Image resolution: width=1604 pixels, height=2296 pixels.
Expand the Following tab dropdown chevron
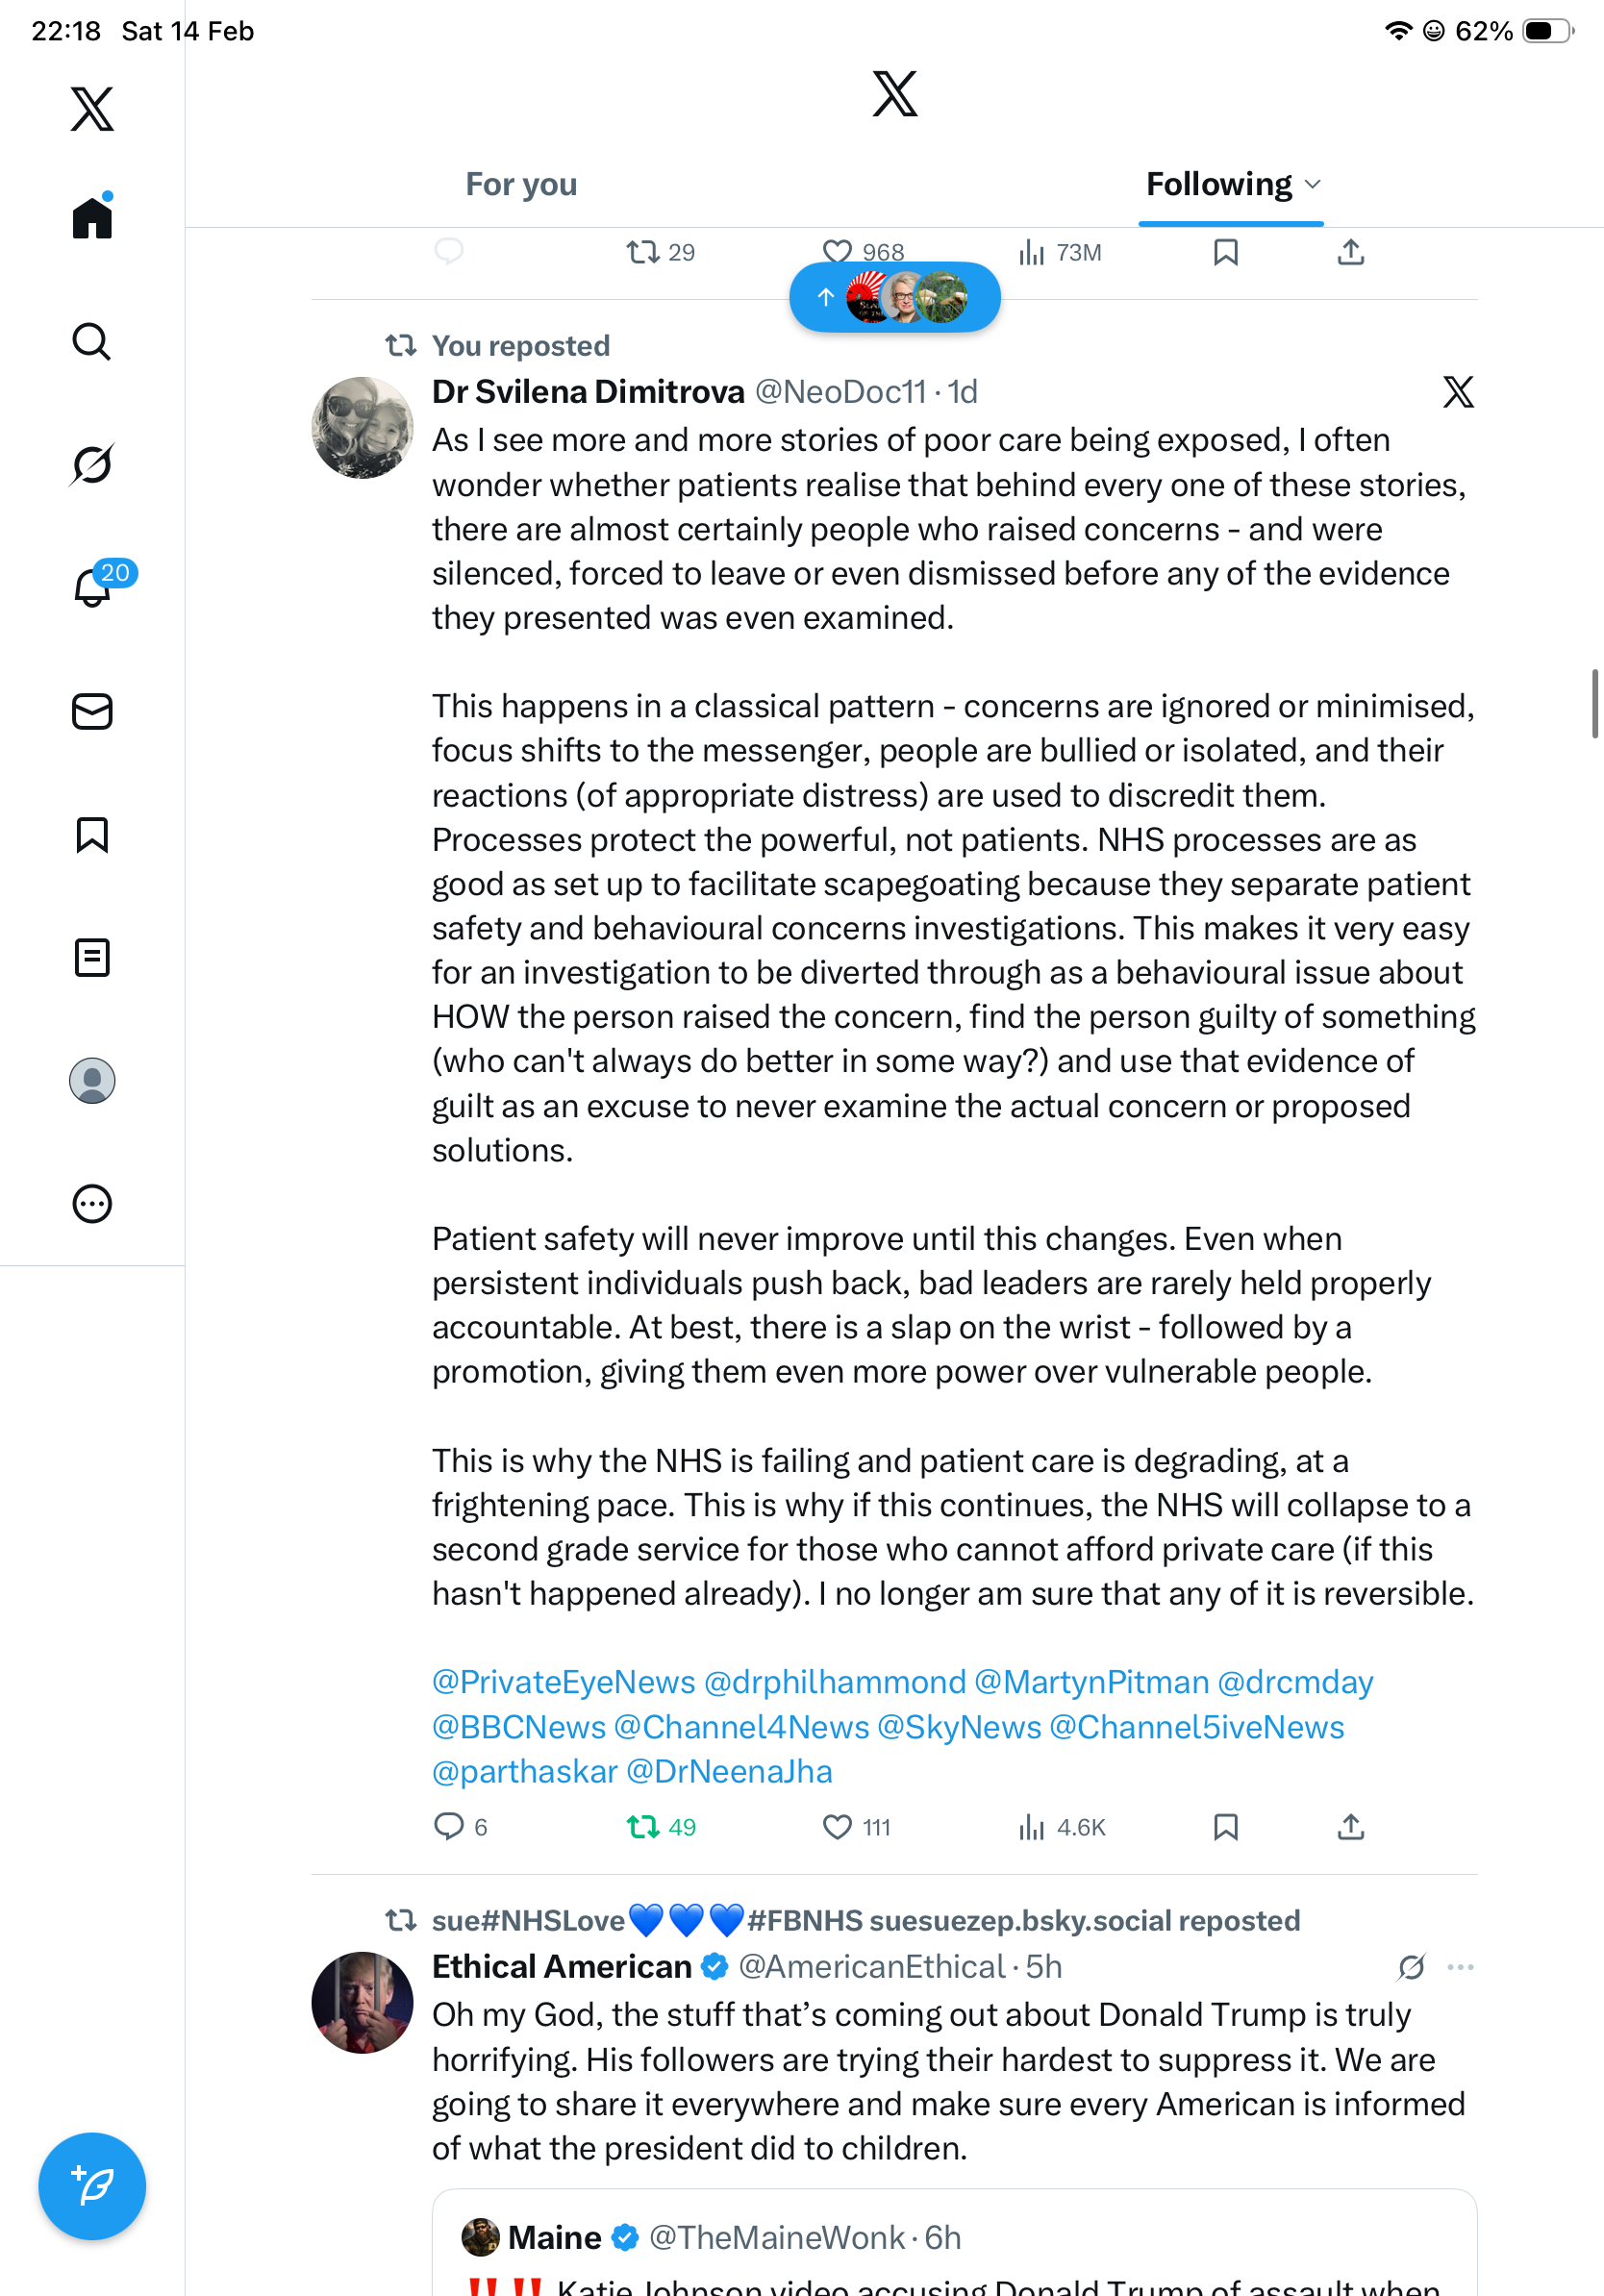click(x=1313, y=184)
